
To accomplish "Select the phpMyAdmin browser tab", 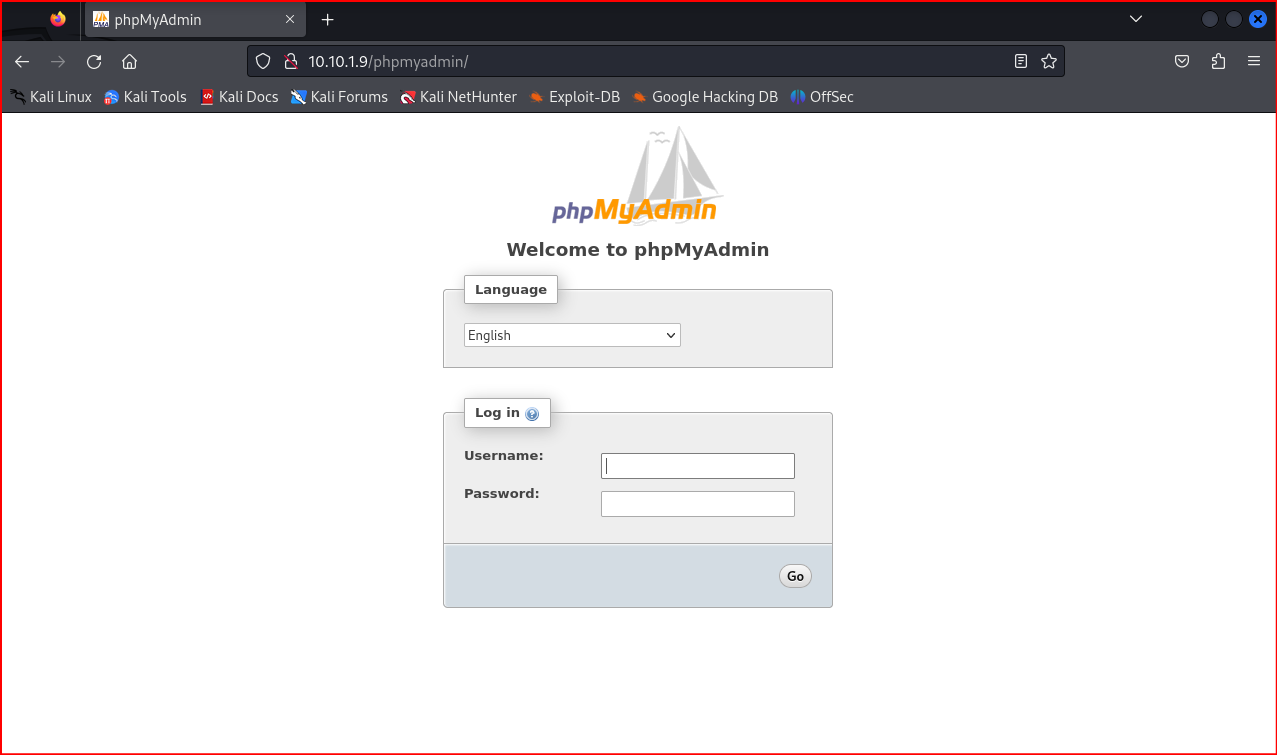I will [185, 20].
